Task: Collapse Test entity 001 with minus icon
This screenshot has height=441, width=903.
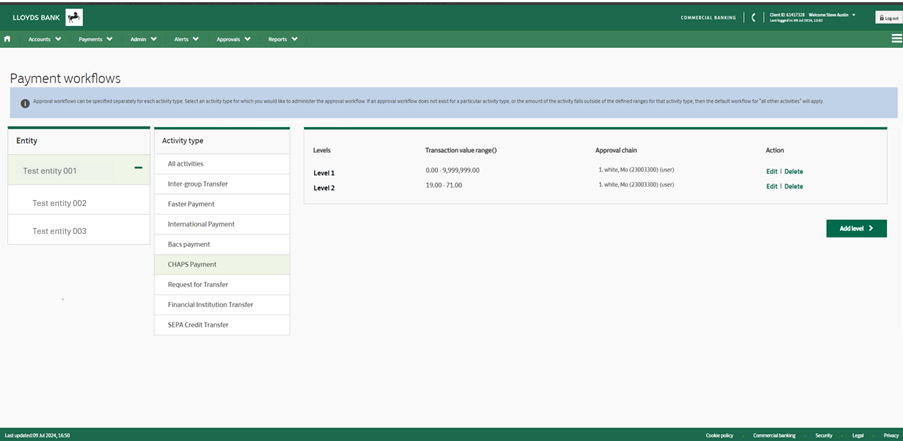Action: pyautogui.click(x=138, y=168)
